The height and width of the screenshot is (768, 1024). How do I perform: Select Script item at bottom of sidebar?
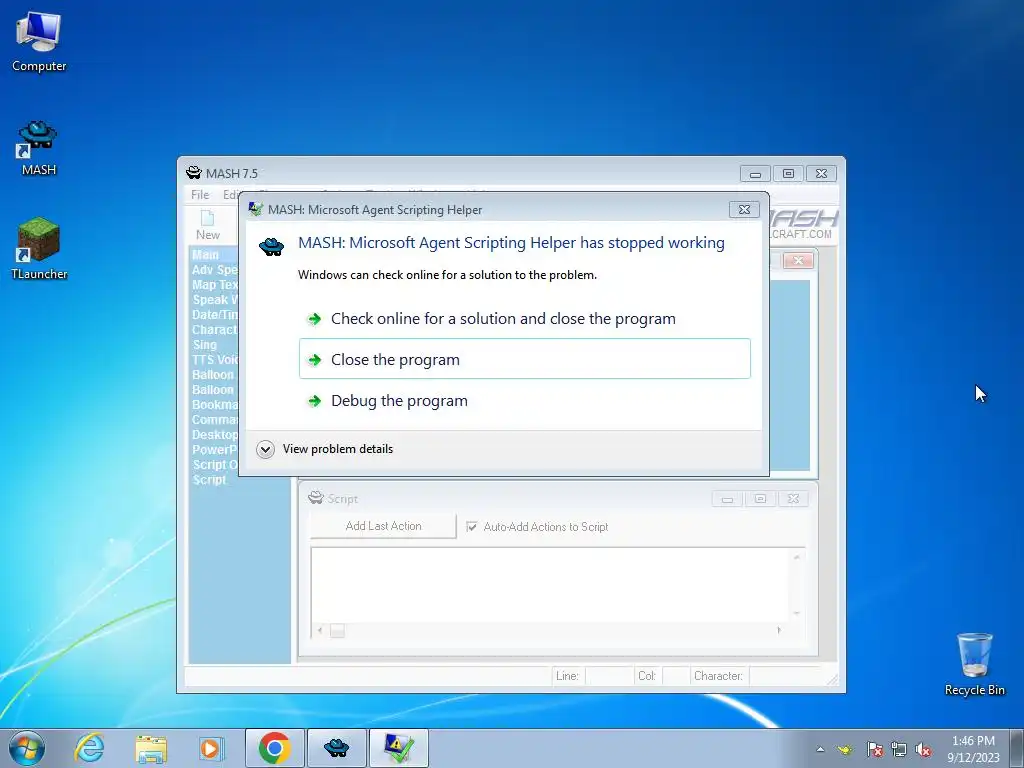click(x=209, y=480)
